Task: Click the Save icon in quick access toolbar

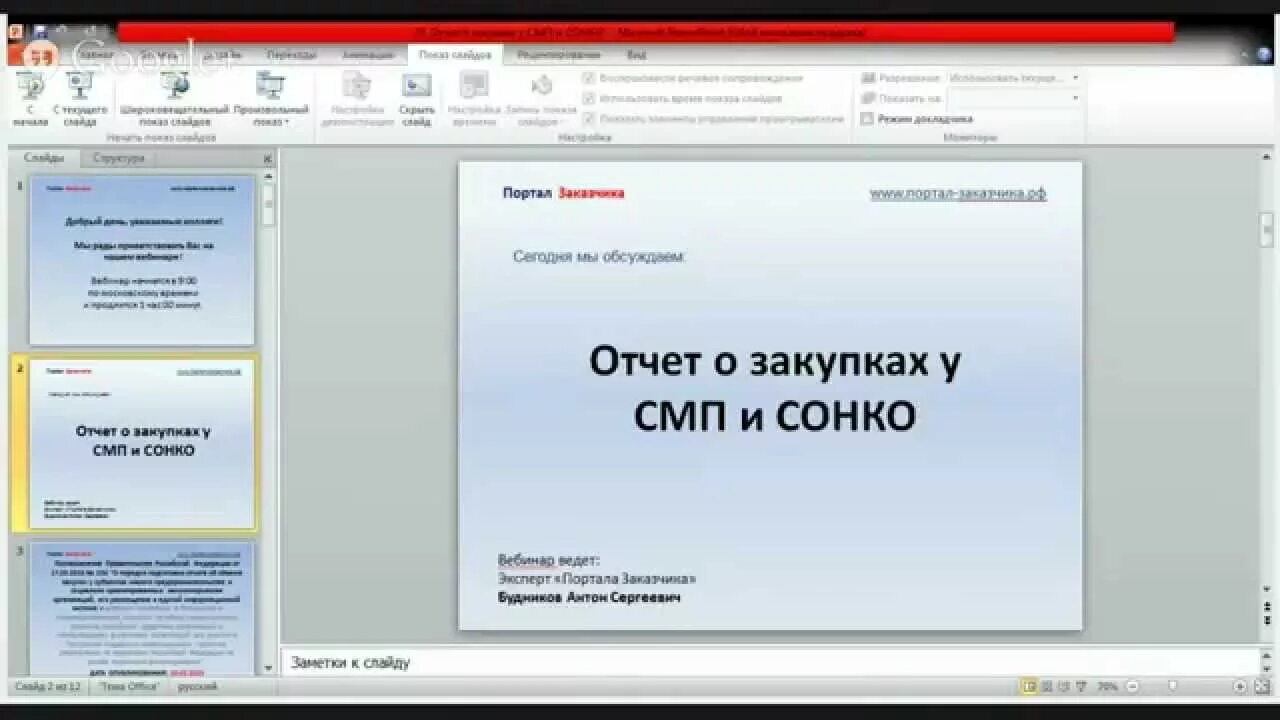Action: [x=41, y=32]
